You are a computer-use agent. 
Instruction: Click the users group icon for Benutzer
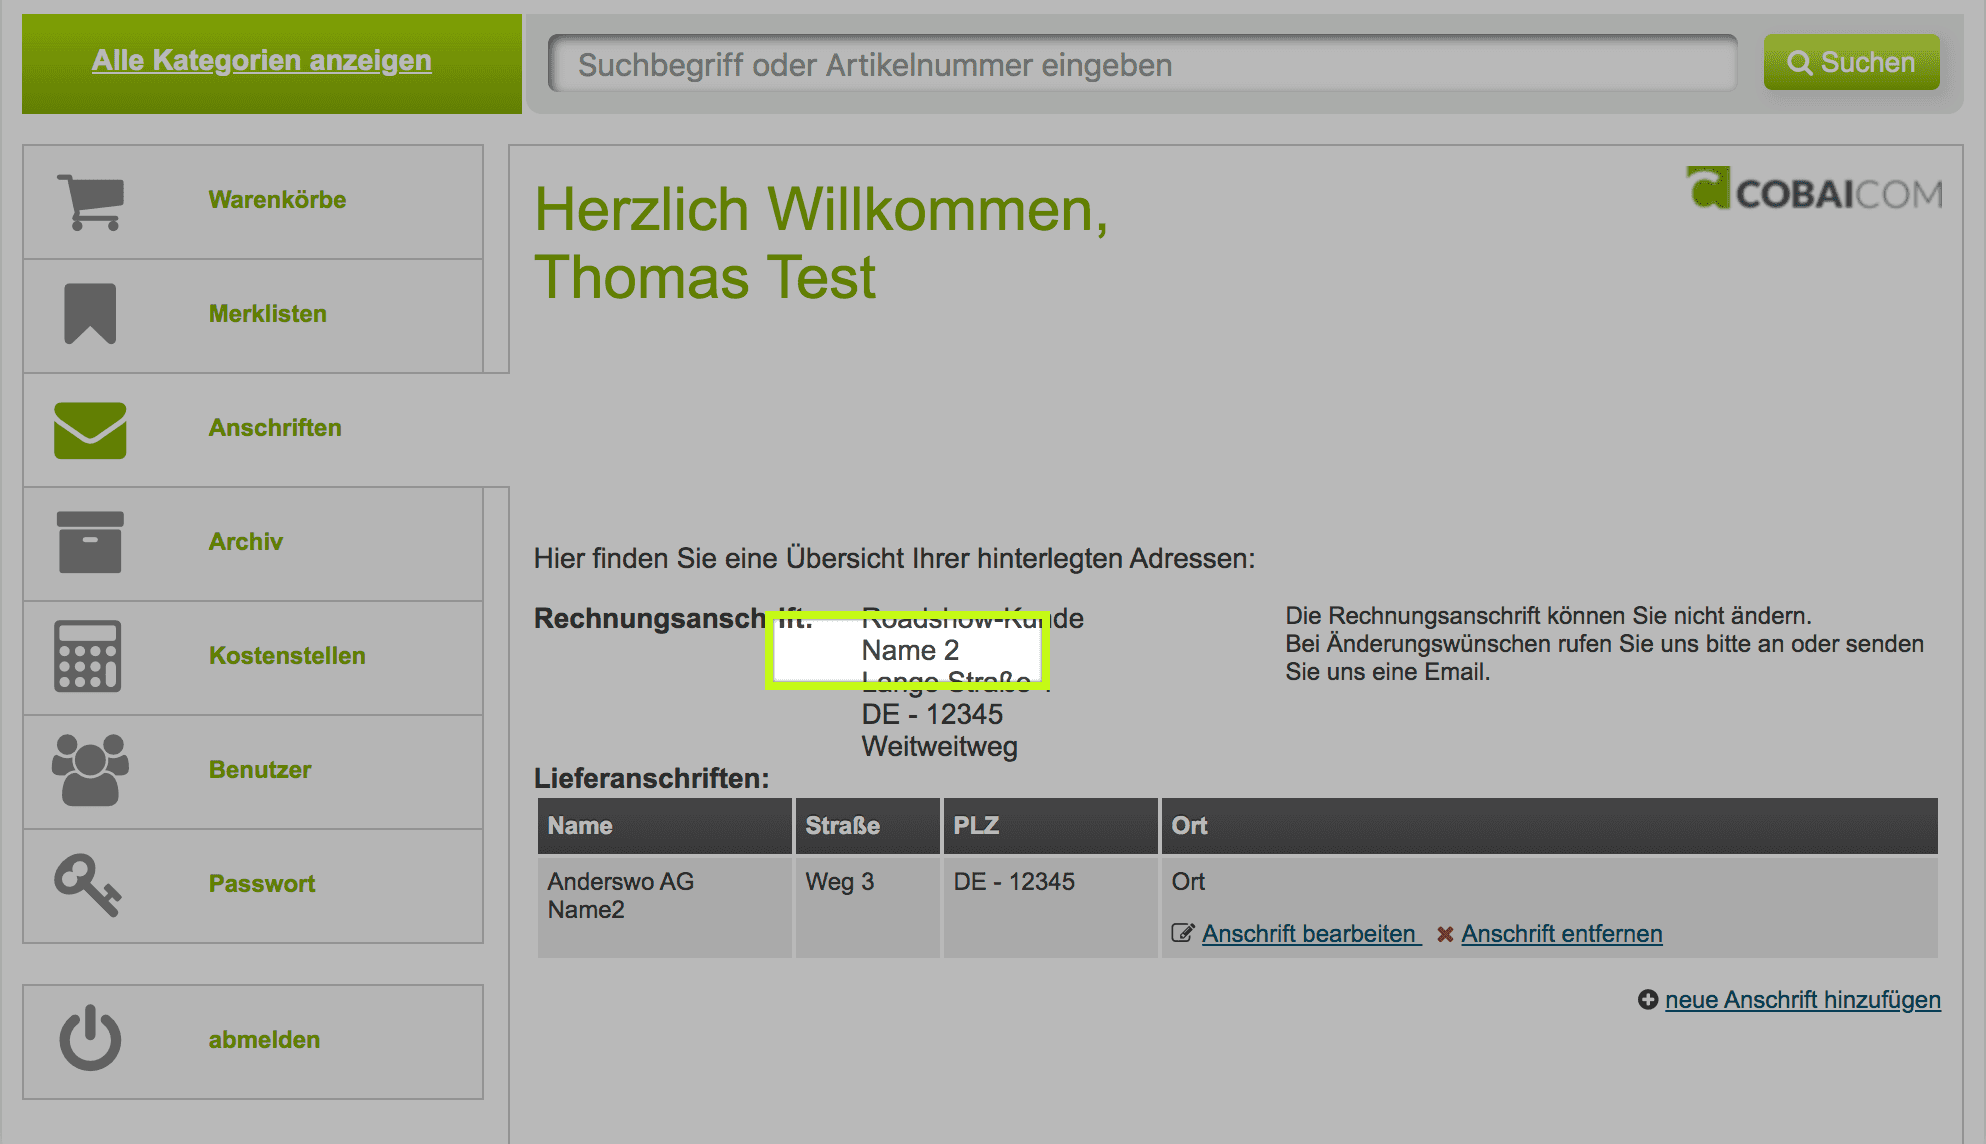pyautogui.click(x=90, y=770)
